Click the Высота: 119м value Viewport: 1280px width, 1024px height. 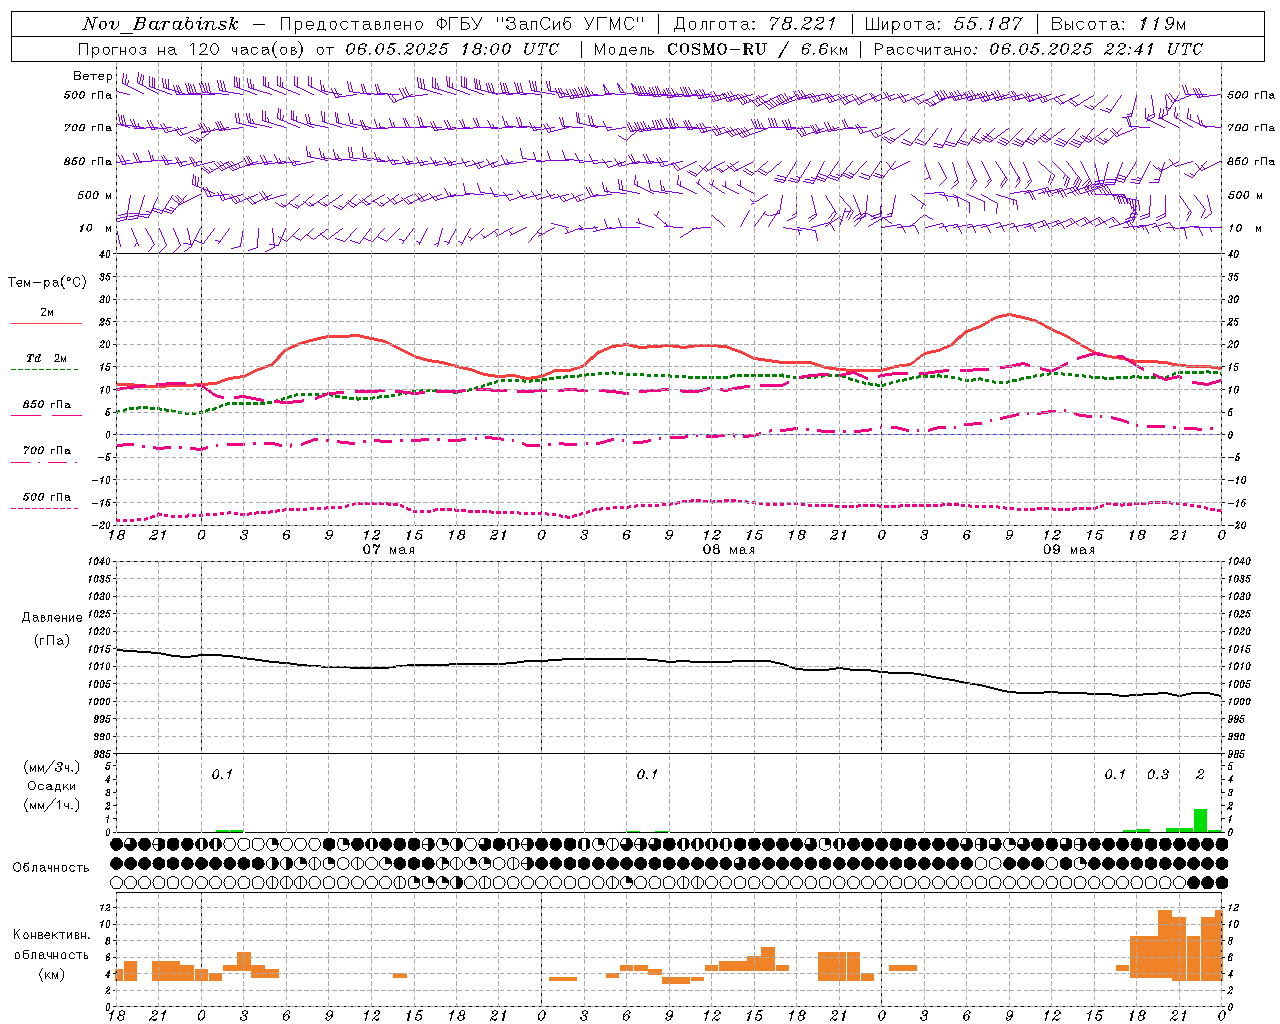point(1118,24)
